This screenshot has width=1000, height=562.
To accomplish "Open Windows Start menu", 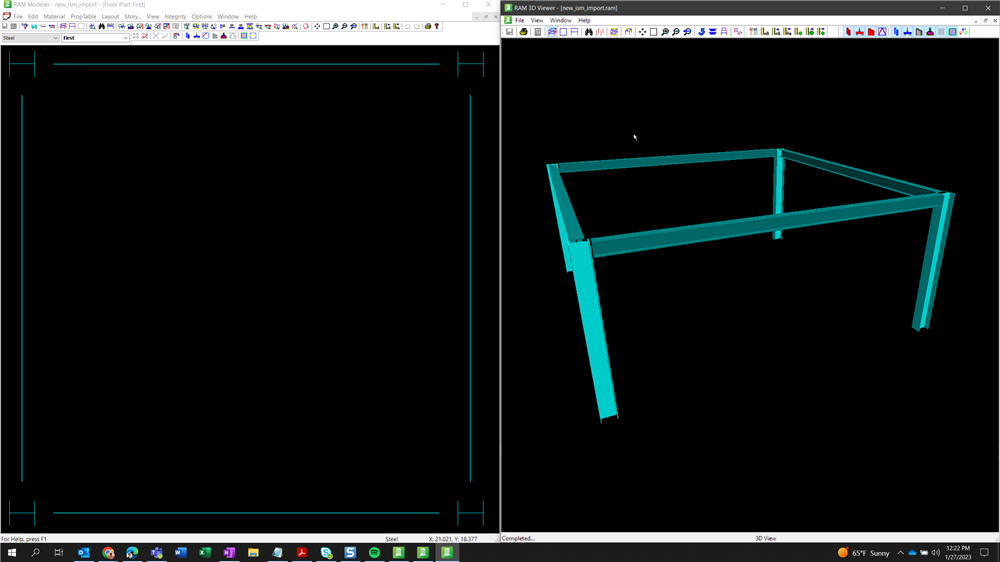I will (x=11, y=552).
